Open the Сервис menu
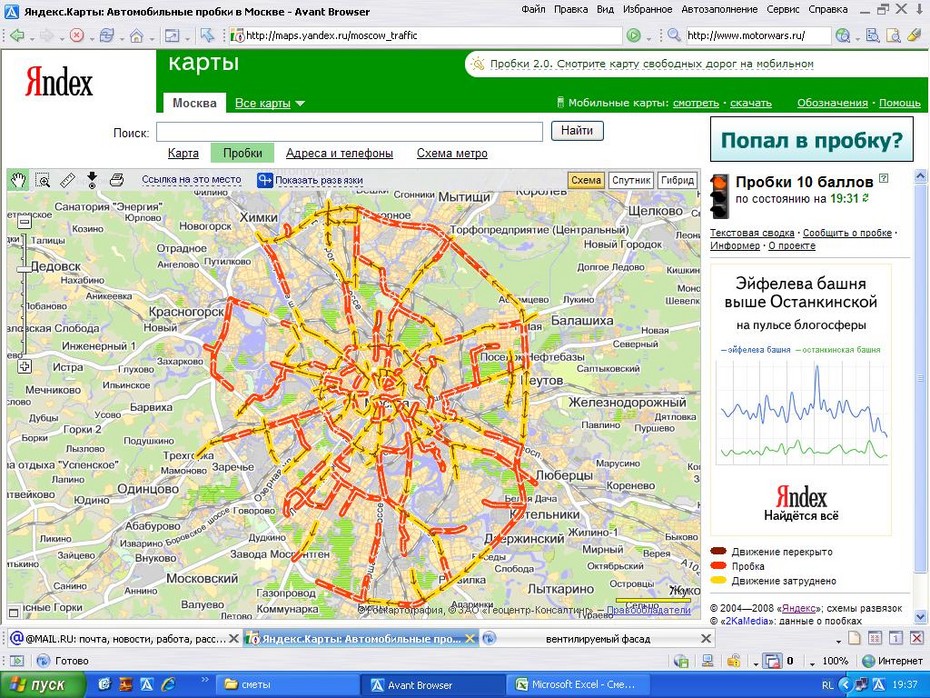The width and height of the screenshot is (930, 698). 783,9
